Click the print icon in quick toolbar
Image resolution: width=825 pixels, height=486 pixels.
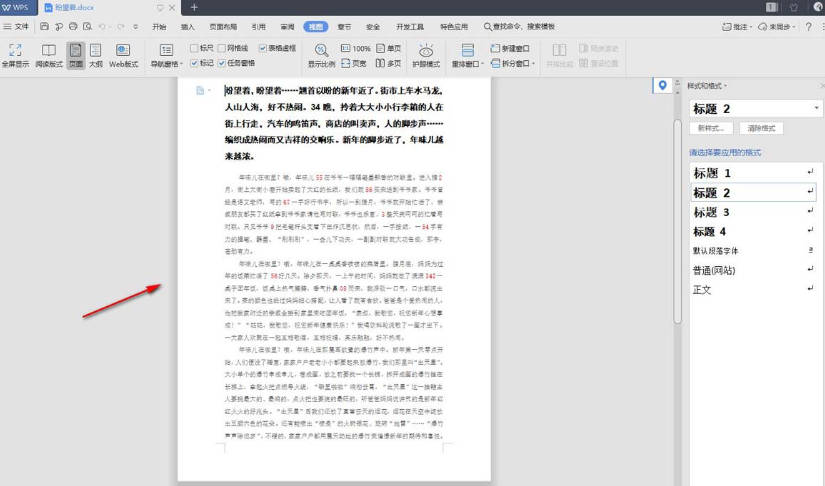coord(73,26)
